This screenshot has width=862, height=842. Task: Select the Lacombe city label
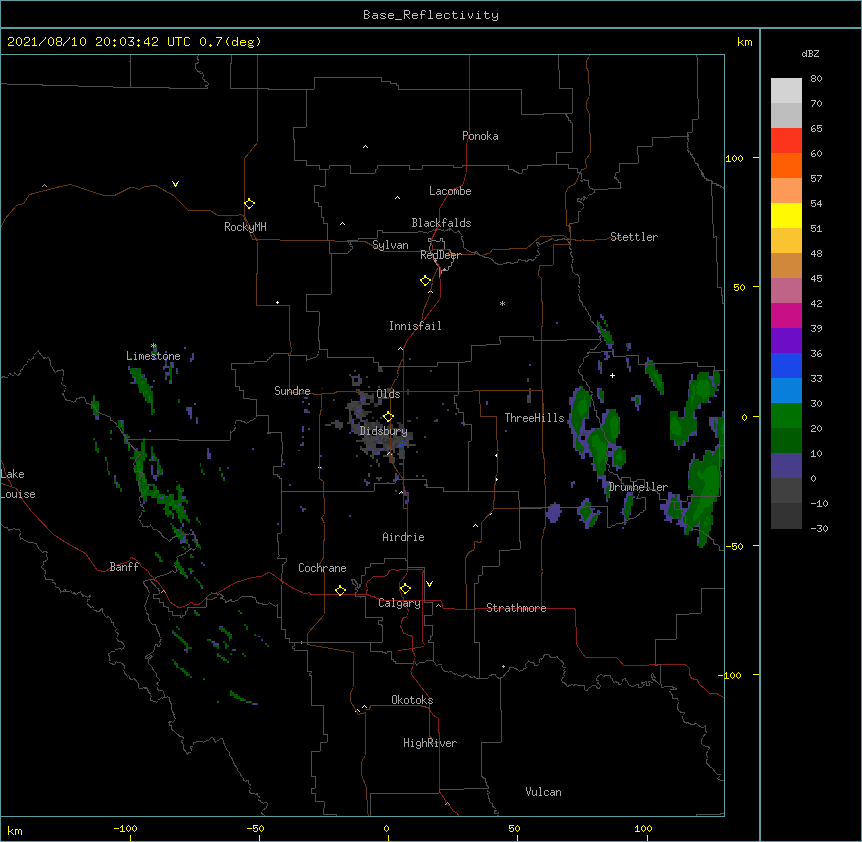(x=450, y=191)
